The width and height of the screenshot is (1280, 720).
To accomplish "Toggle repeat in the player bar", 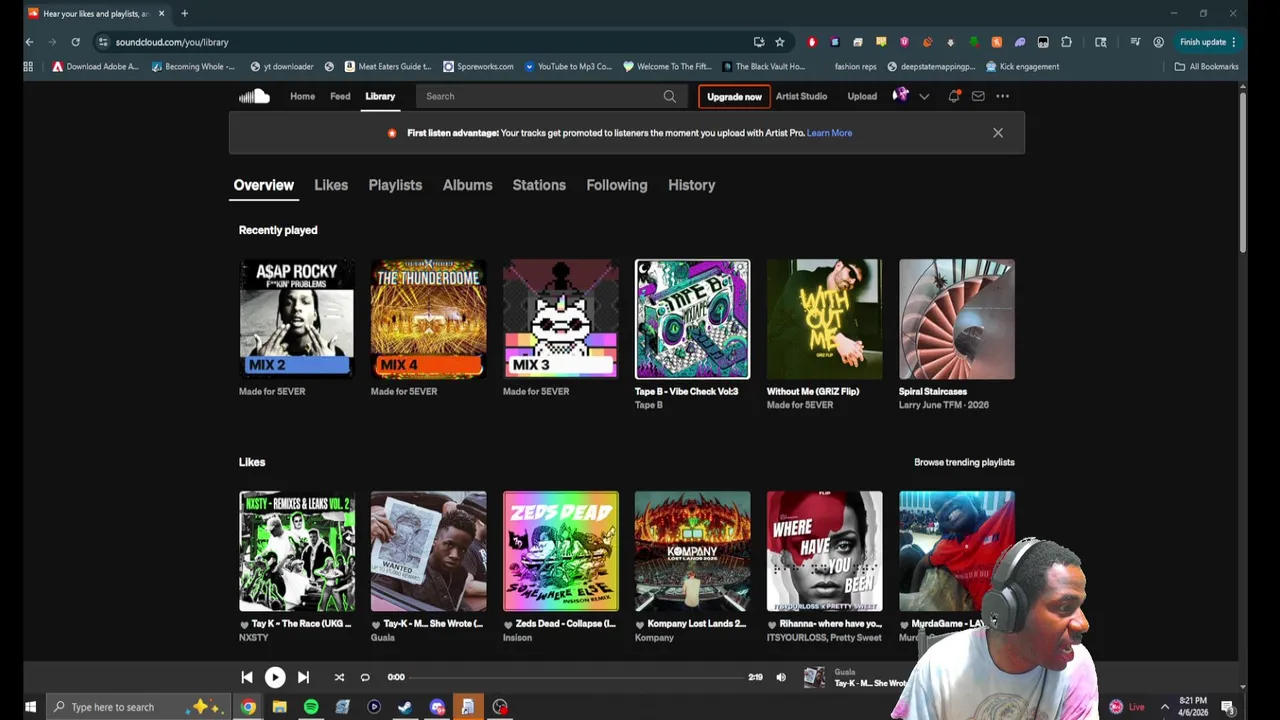I will pyautogui.click(x=365, y=677).
